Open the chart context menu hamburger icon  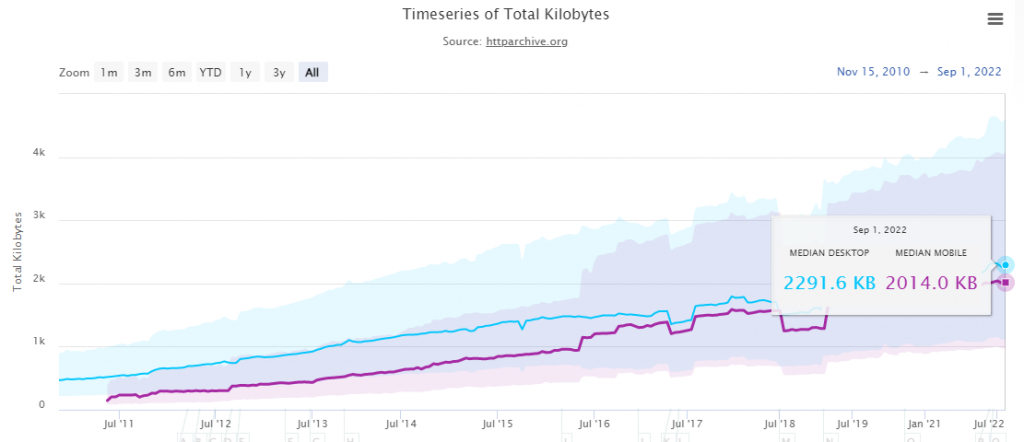[995, 18]
